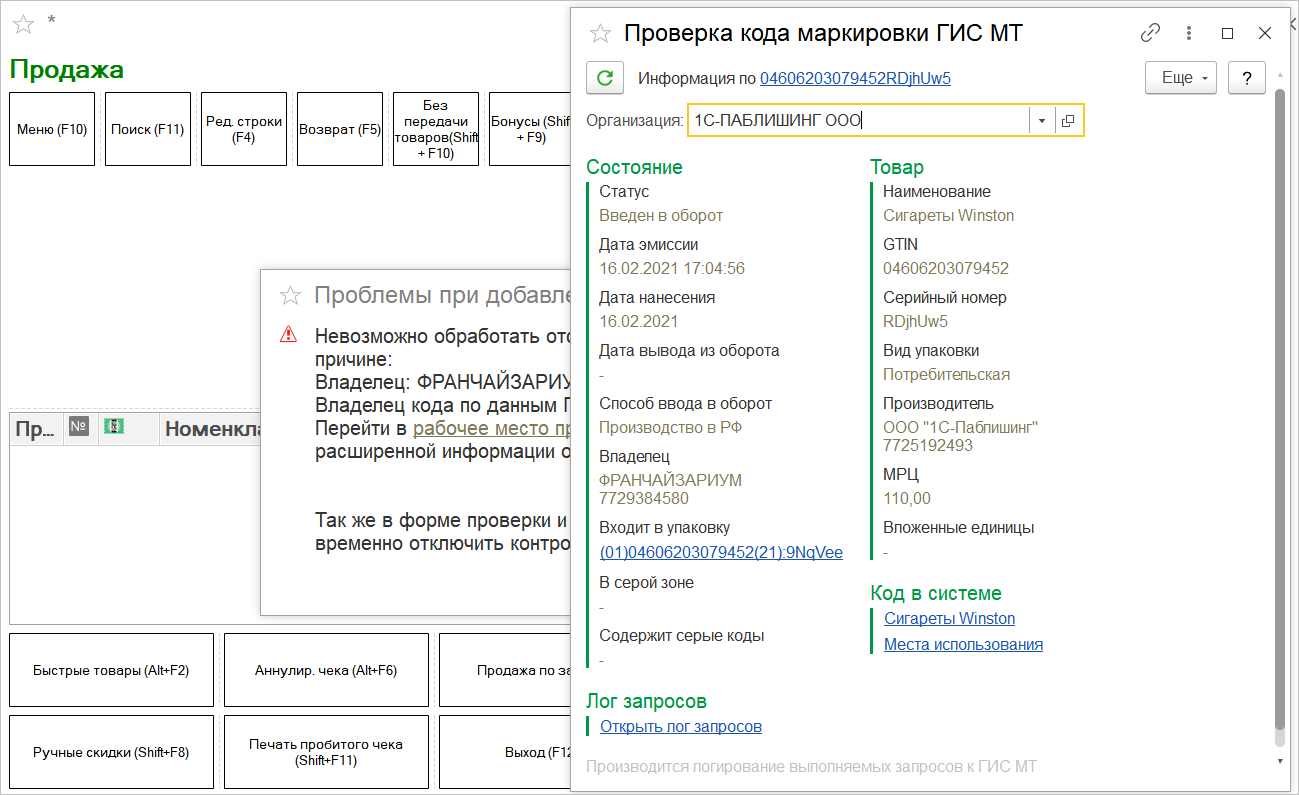1299x795 pixels.
Task: Refresh marking code information with the green arrow
Action: [603, 78]
